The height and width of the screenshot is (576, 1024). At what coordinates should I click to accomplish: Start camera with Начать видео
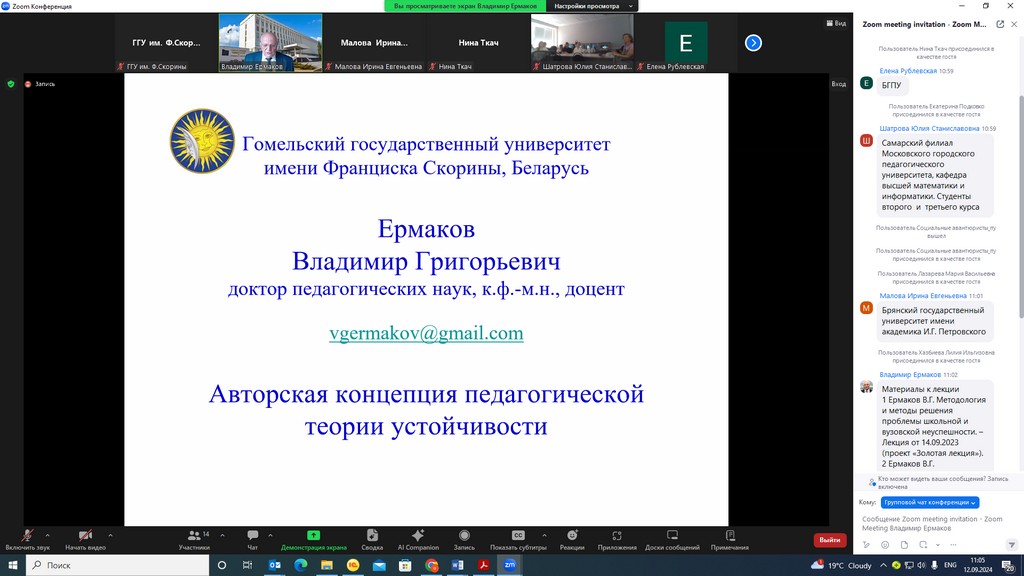(x=85, y=538)
